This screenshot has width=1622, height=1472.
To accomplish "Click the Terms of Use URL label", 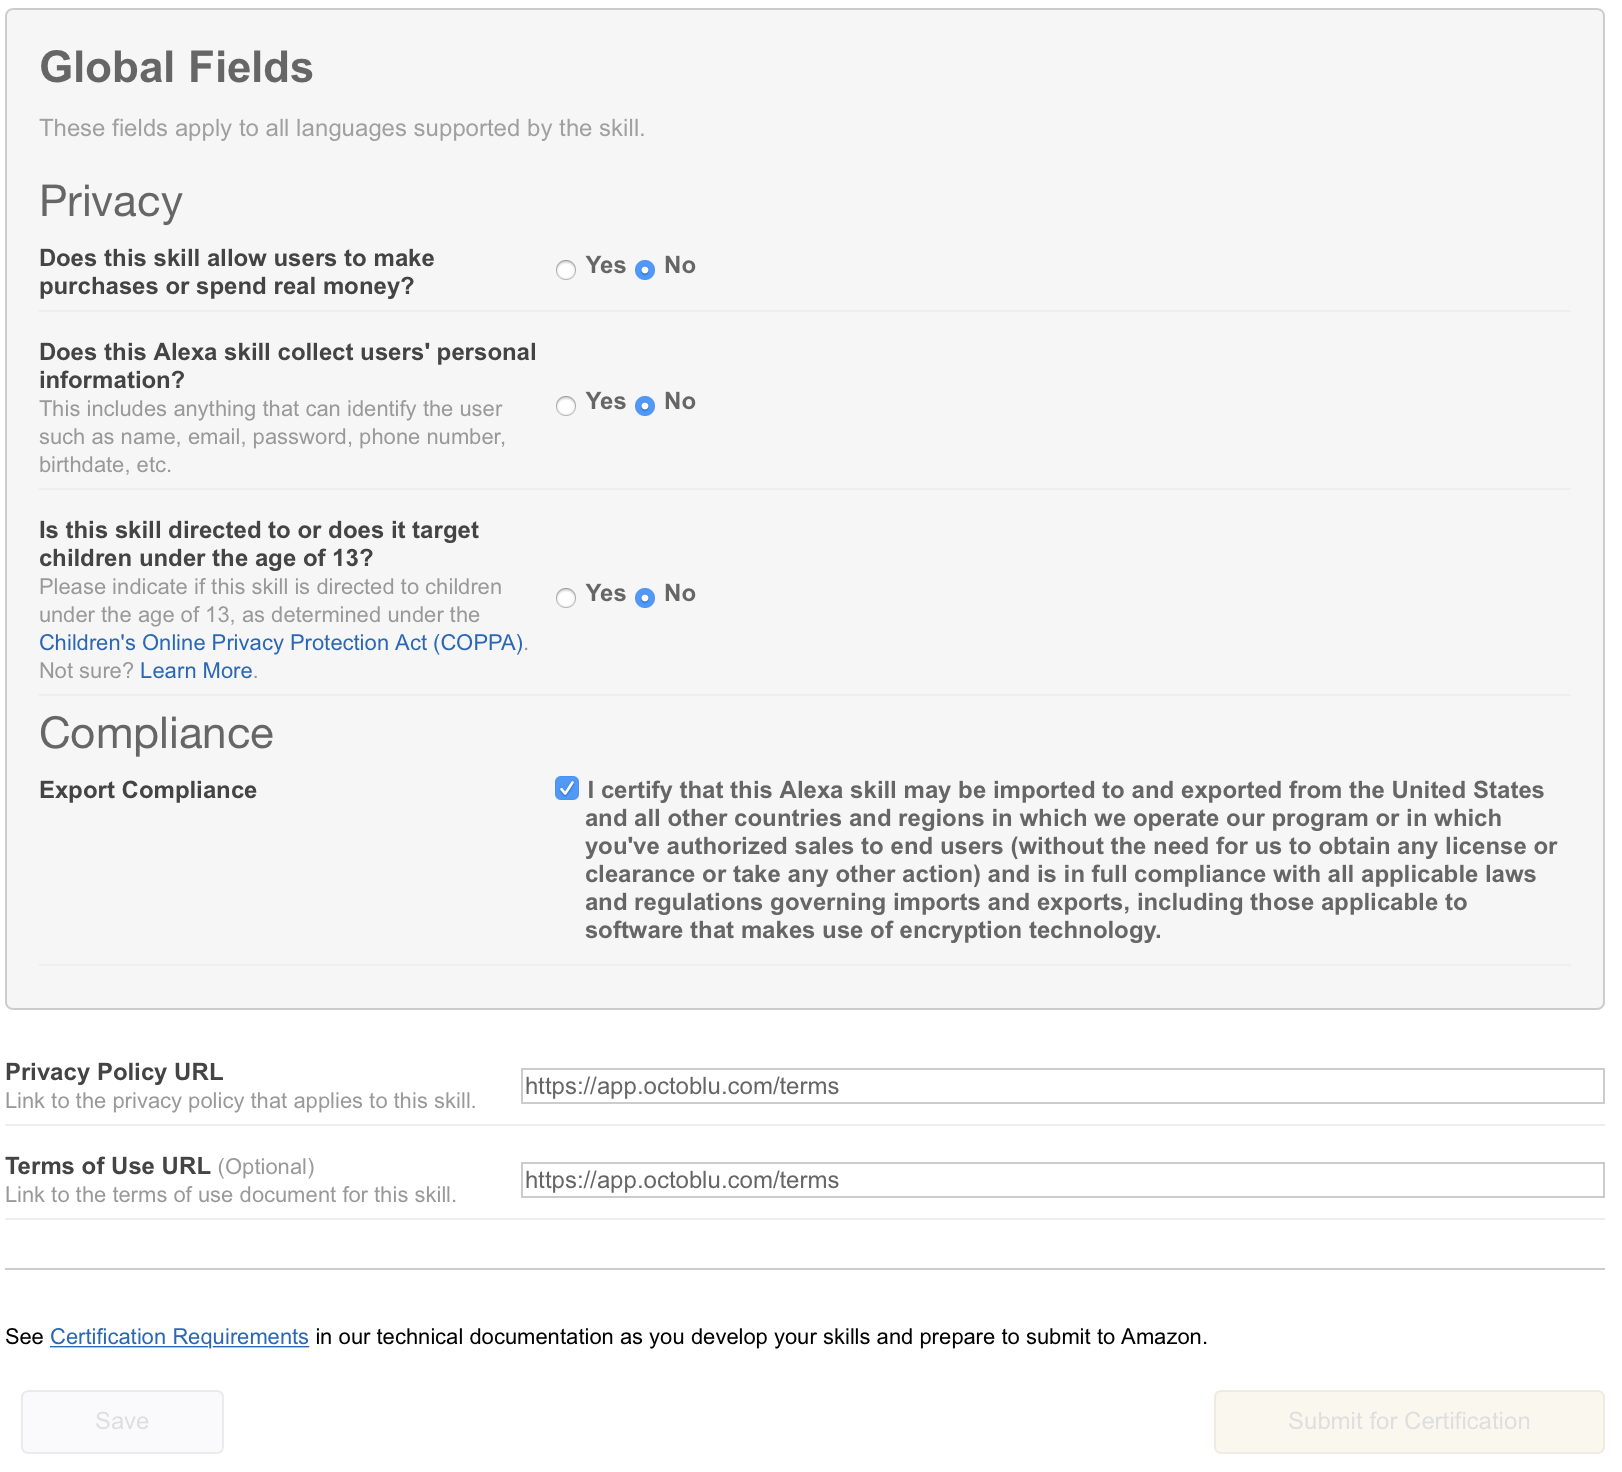I will (x=108, y=1166).
